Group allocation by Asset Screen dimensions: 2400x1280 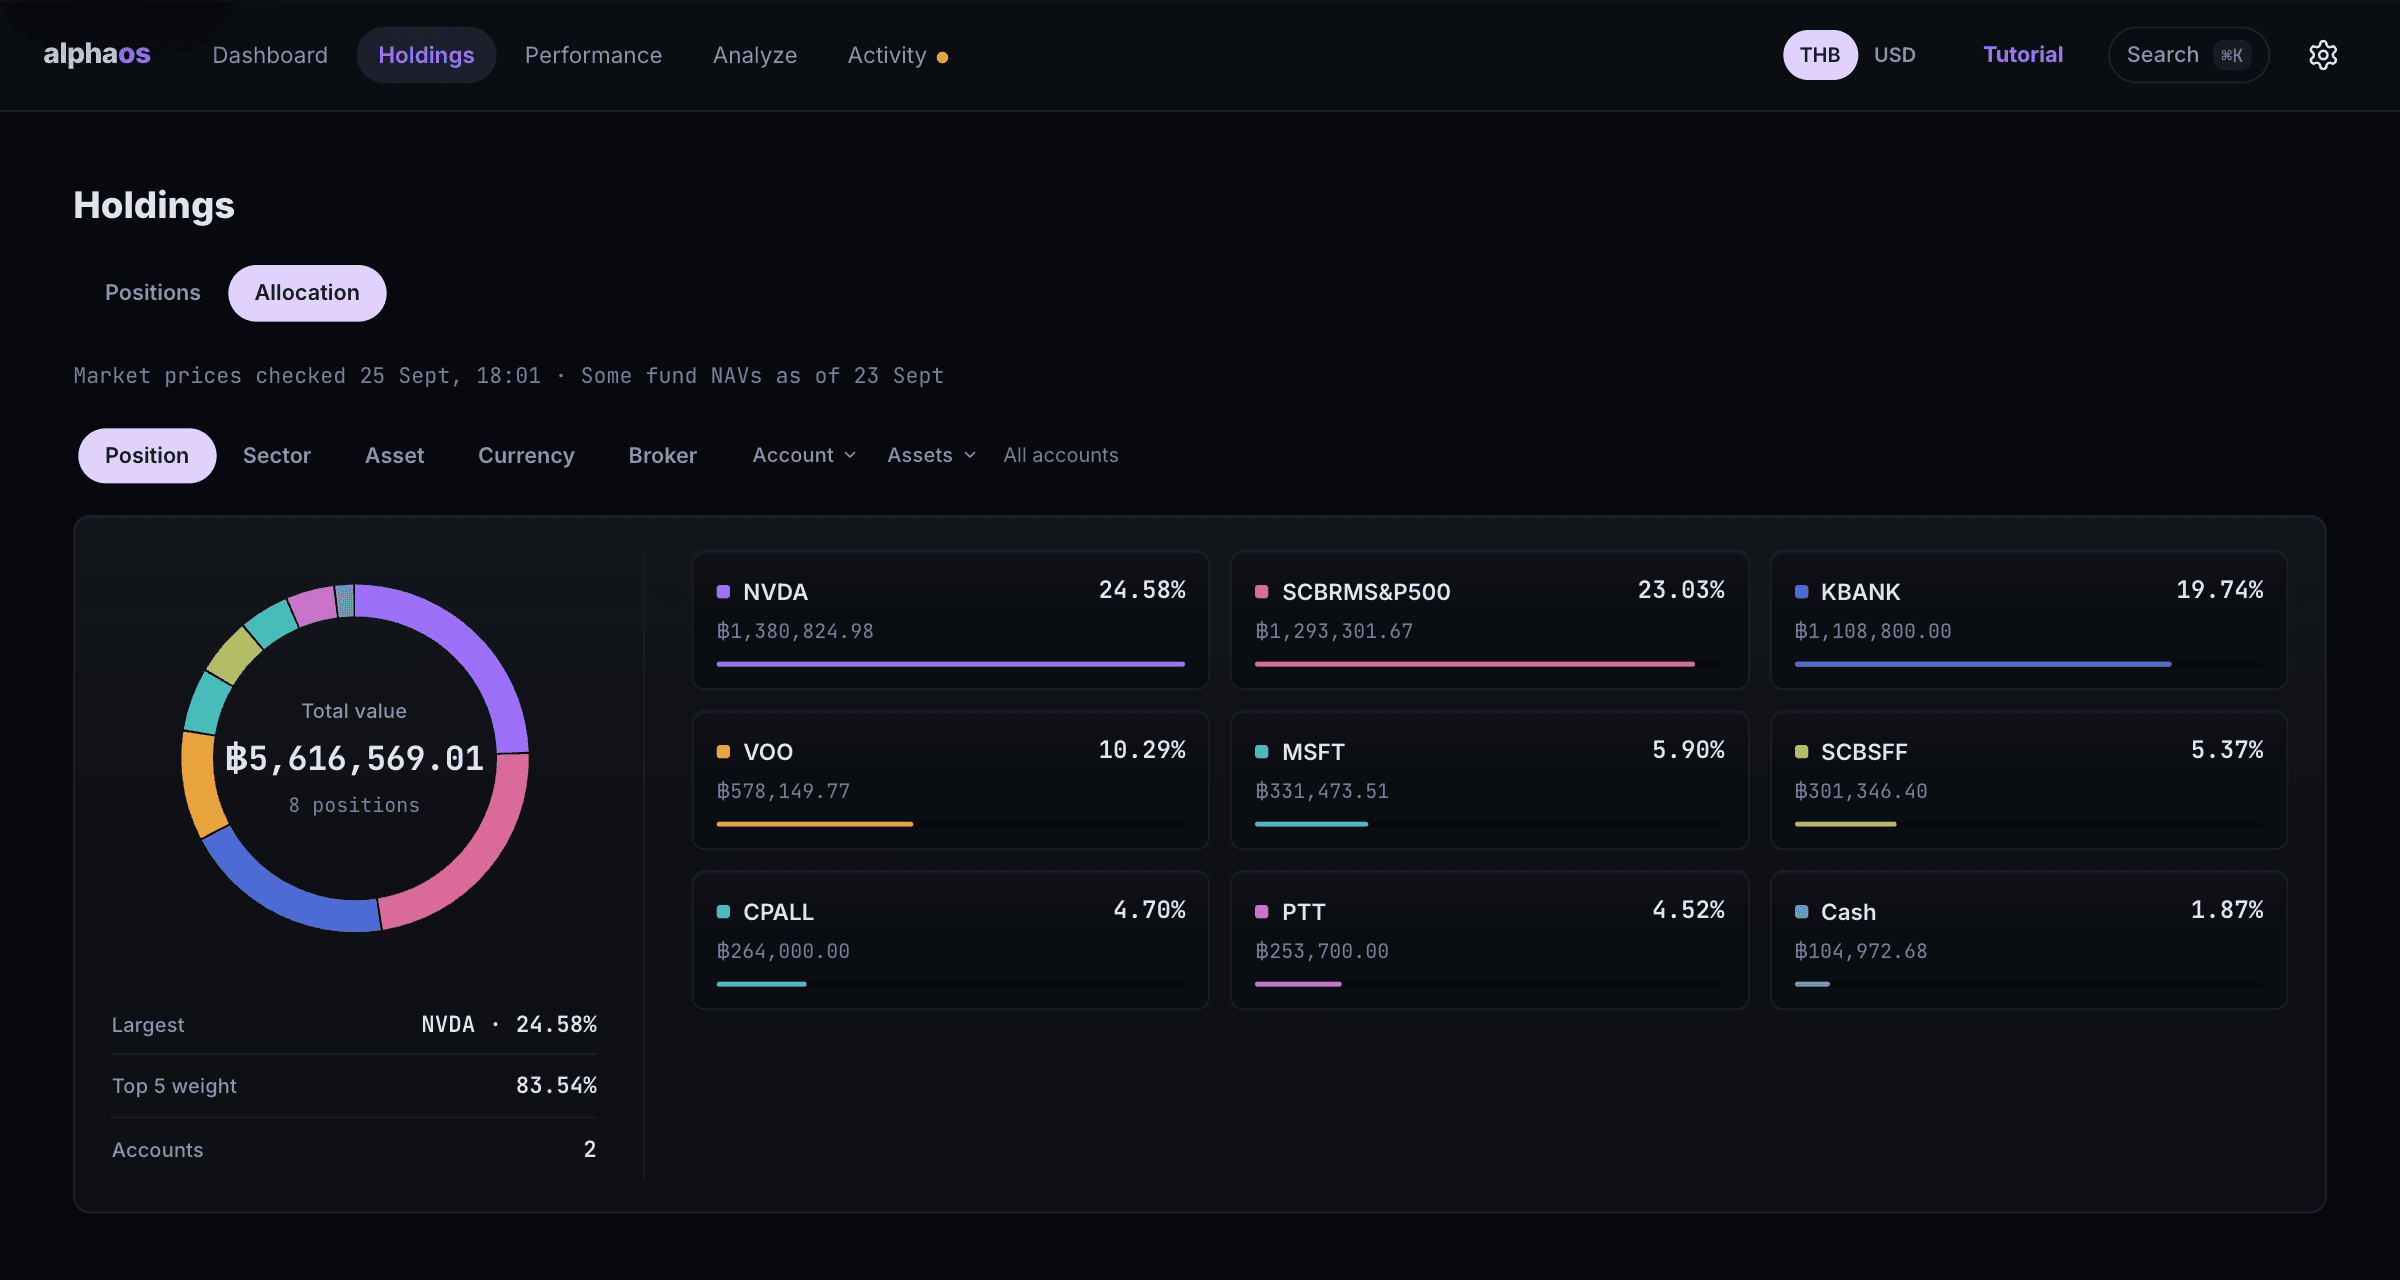394,456
